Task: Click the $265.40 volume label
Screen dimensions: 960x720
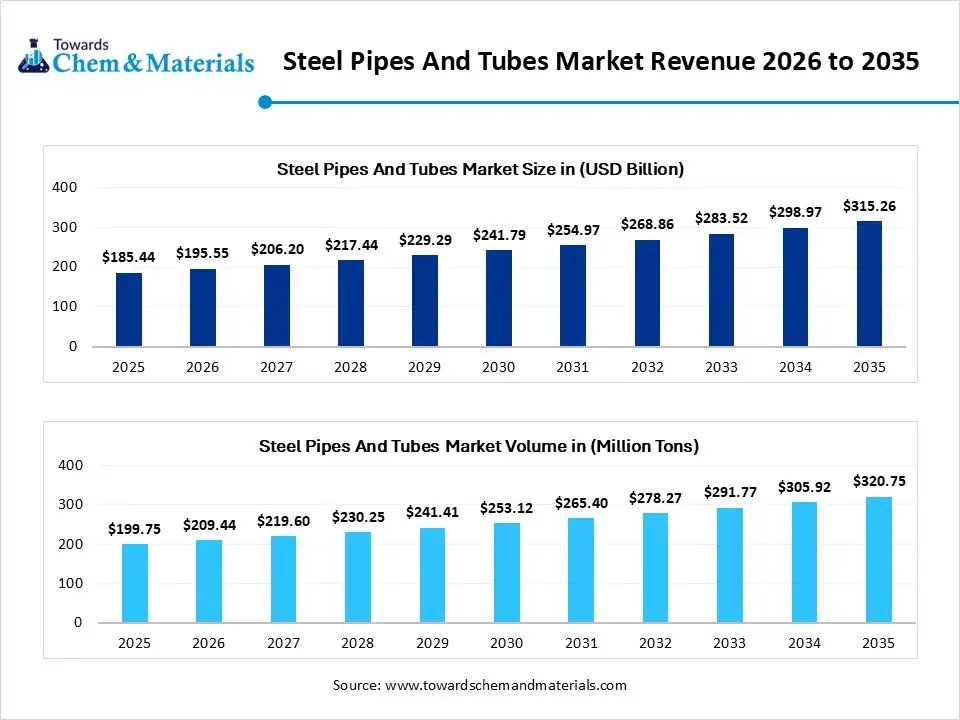Action: click(581, 503)
